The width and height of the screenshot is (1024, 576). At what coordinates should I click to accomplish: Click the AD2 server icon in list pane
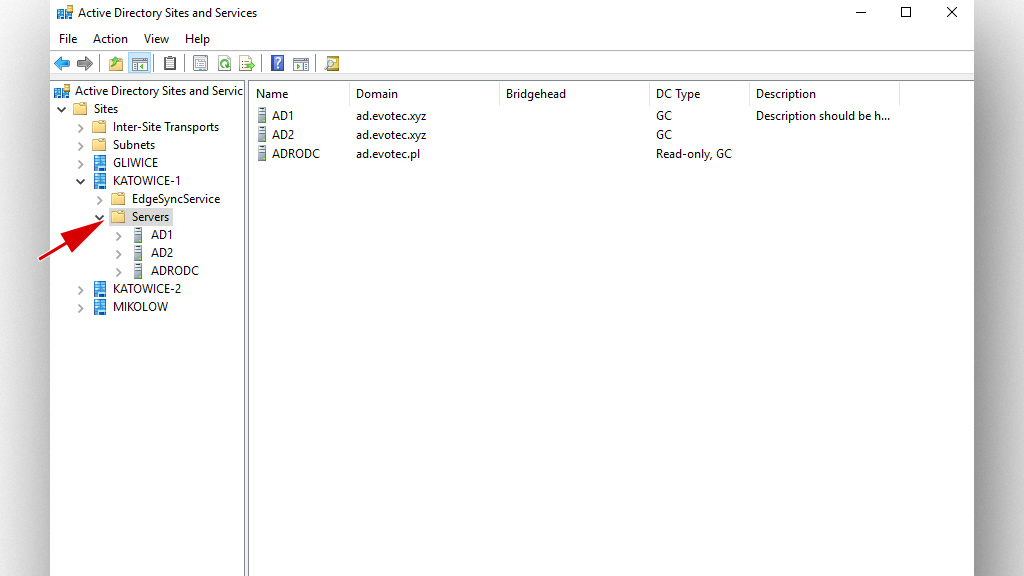(x=262, y=135)
